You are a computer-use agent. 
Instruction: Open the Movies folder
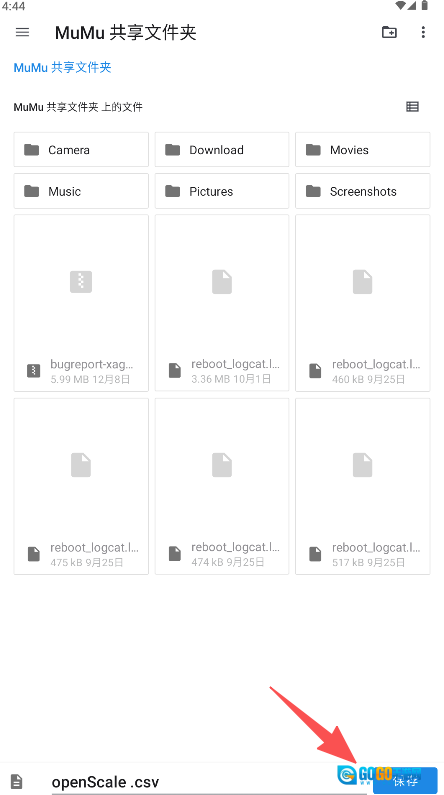tap(363, 150)
